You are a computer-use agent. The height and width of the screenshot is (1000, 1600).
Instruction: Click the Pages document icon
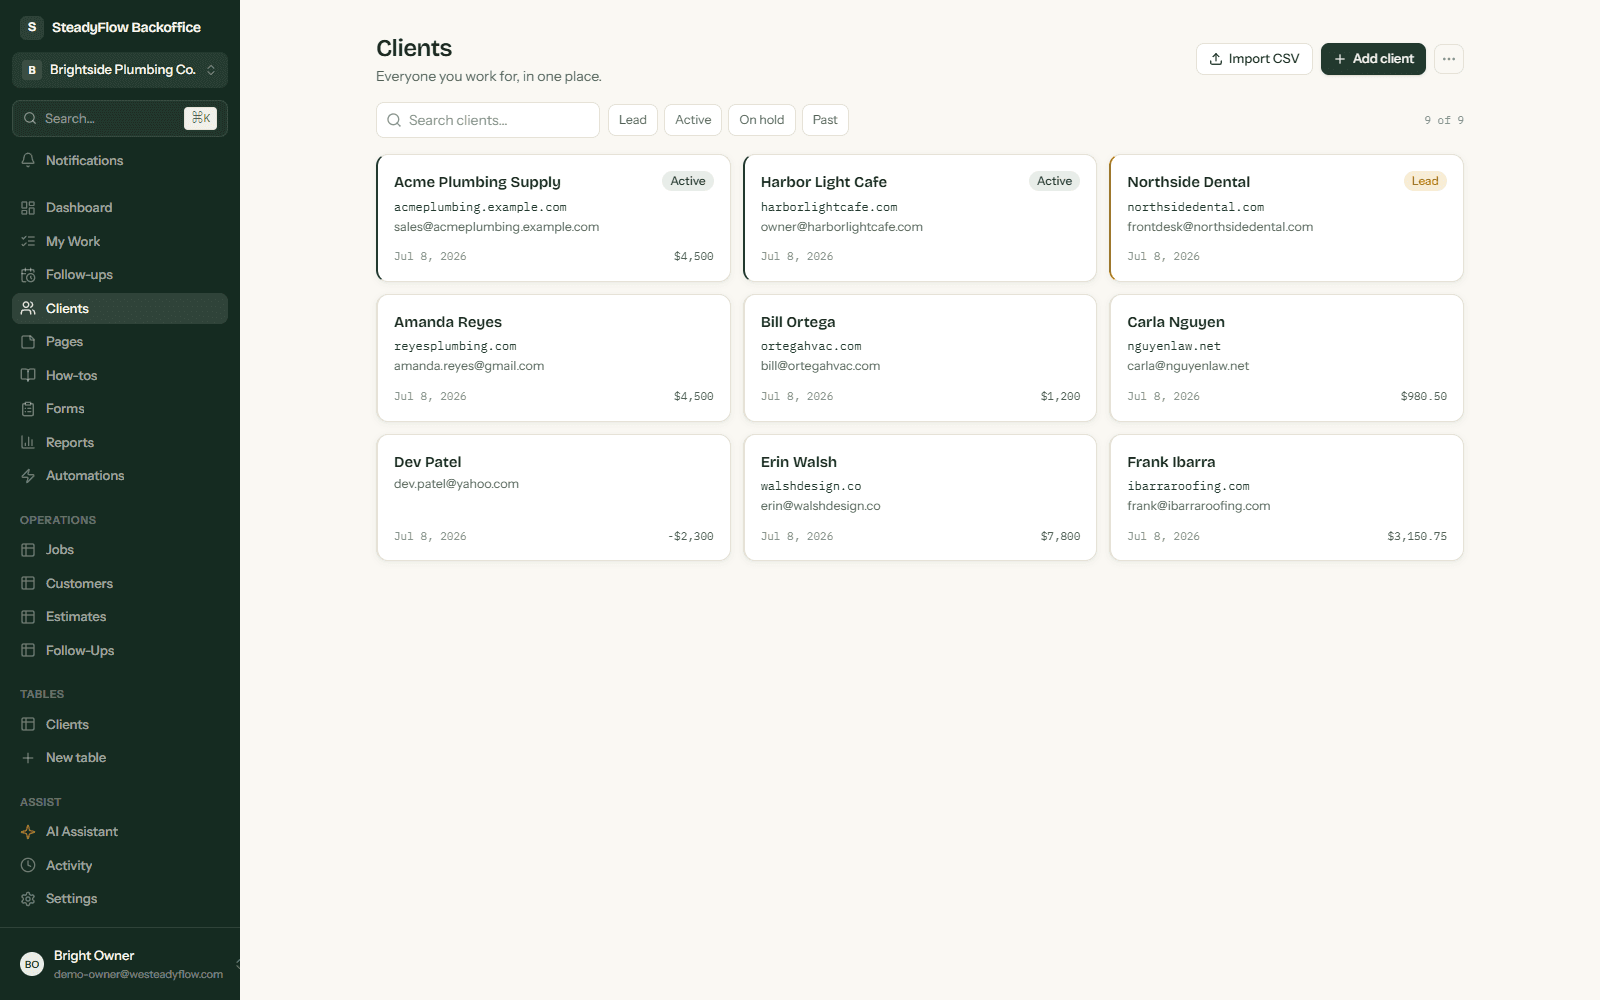tap(28, 342)
